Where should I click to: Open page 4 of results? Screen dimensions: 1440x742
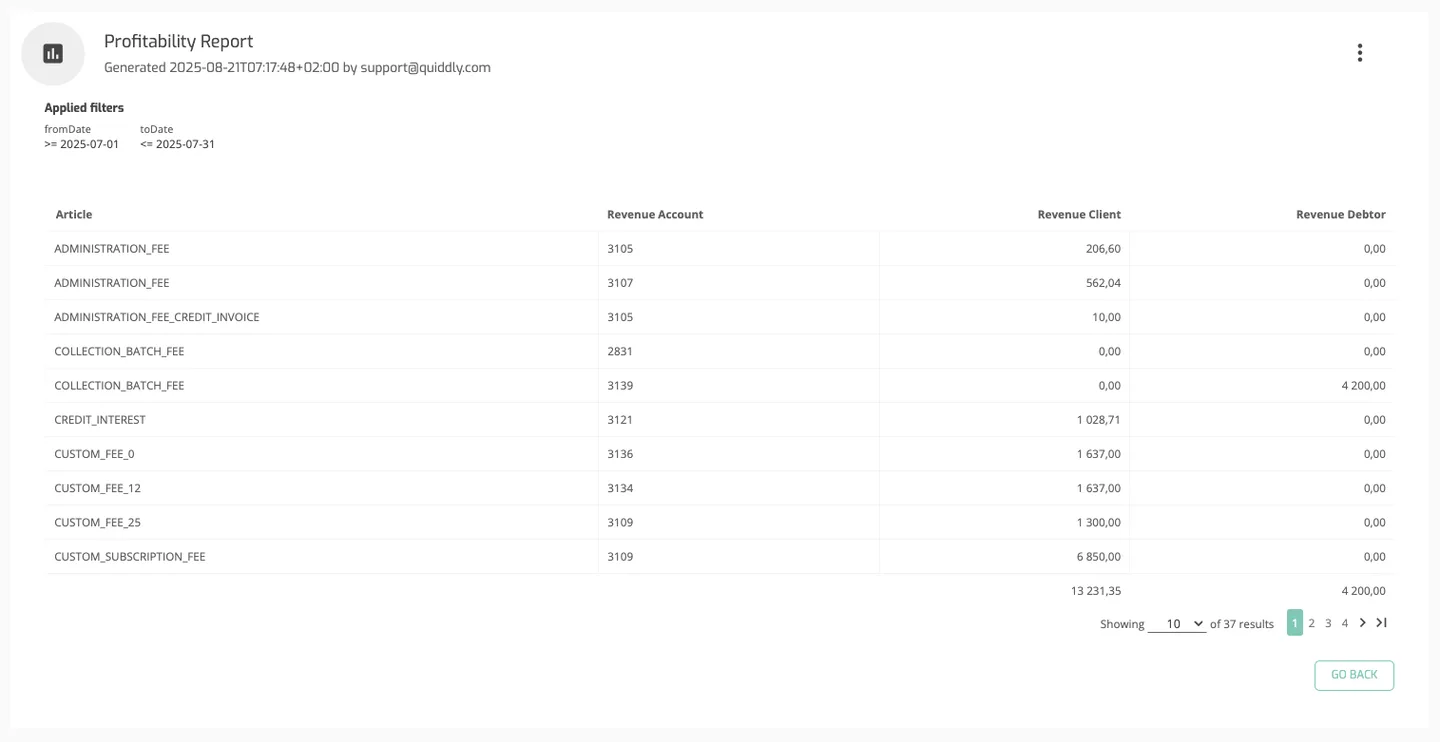1345,623
